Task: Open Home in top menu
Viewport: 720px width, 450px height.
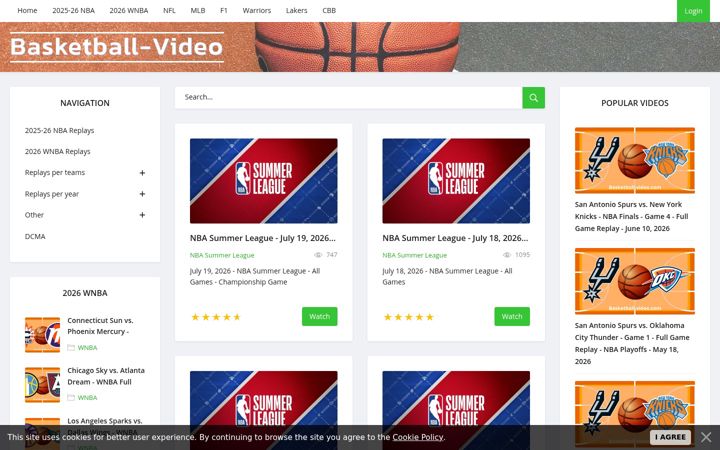Action: [27, 11]
